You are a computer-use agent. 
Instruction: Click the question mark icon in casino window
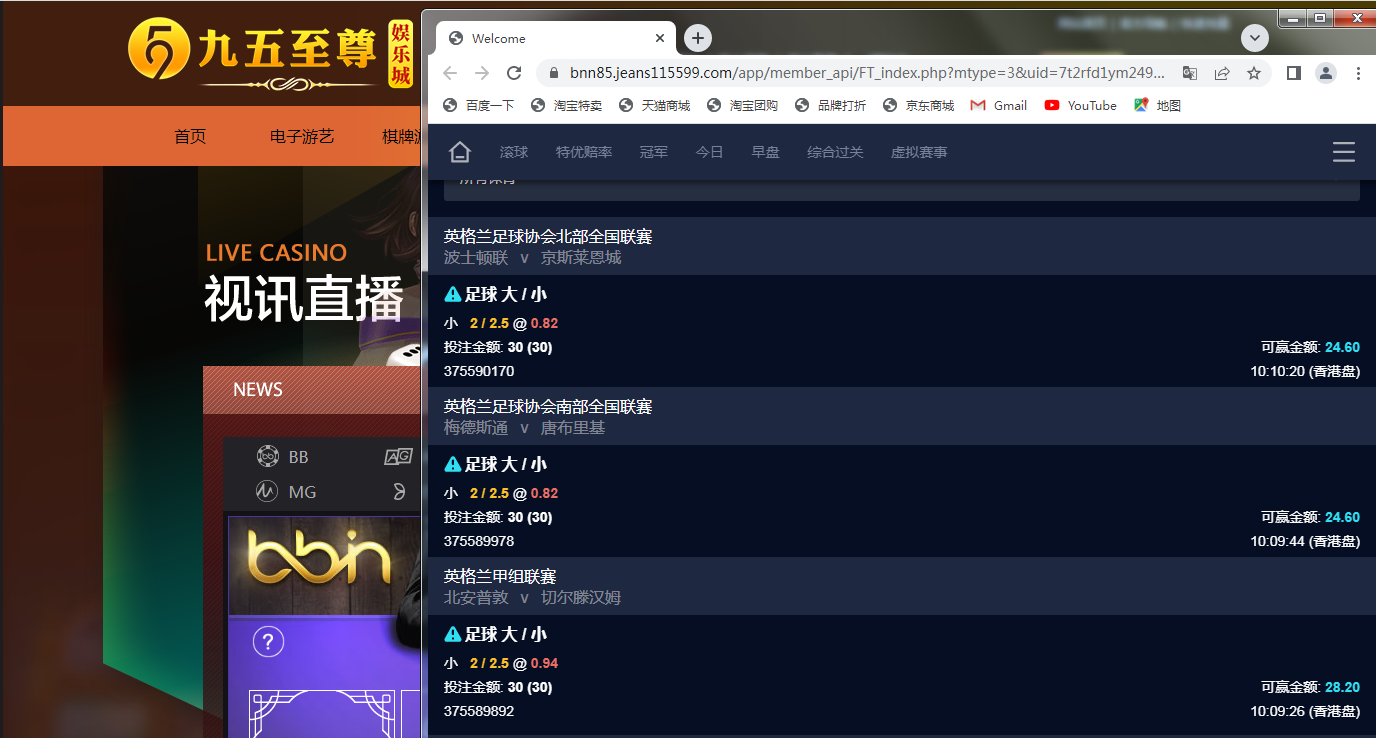(x=268, y=641)
